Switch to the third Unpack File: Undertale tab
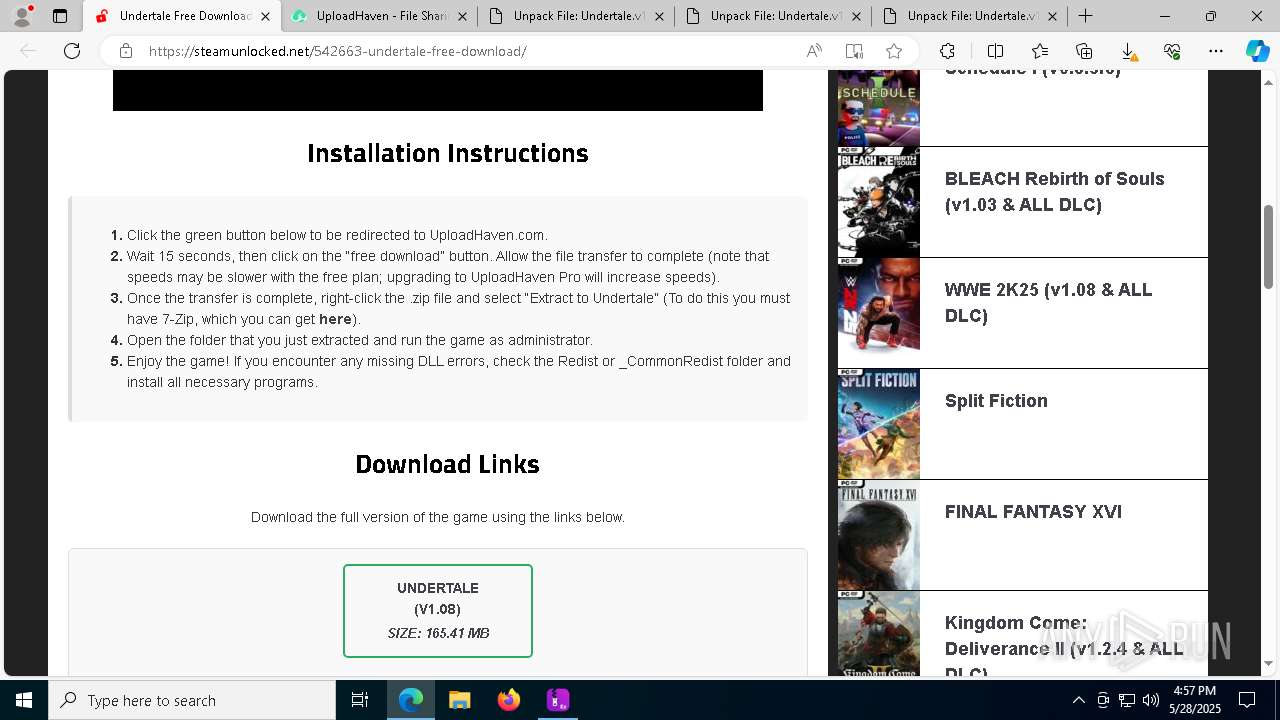The width and height of the screenshot is (1280, 720). [x=970, y=16]
